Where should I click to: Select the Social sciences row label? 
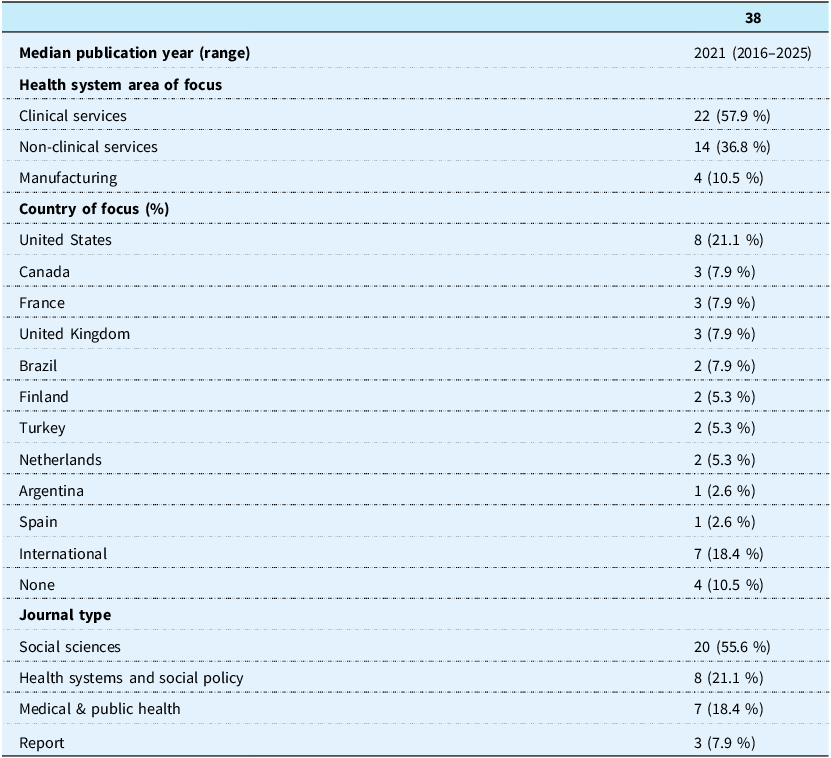[x=70, y=647]
